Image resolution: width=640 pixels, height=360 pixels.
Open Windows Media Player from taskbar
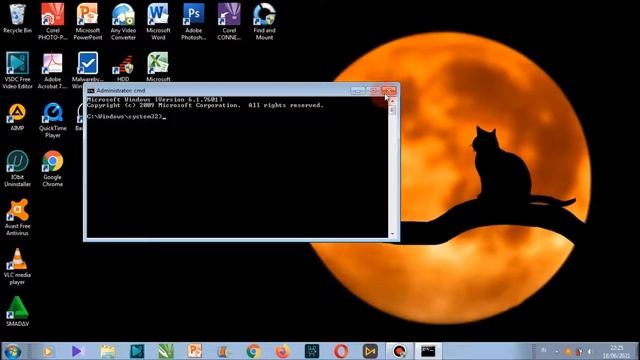(48, 351)
